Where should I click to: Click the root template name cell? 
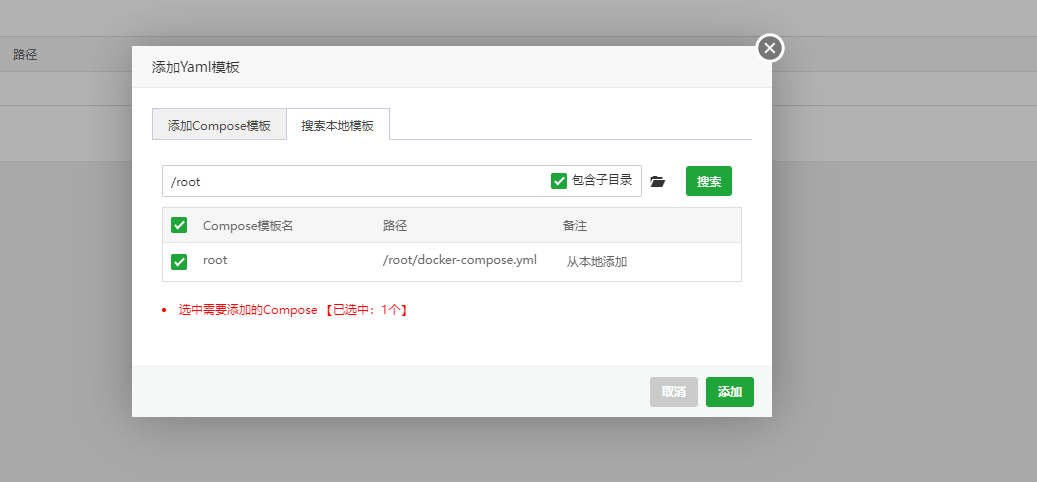(215, 260)
